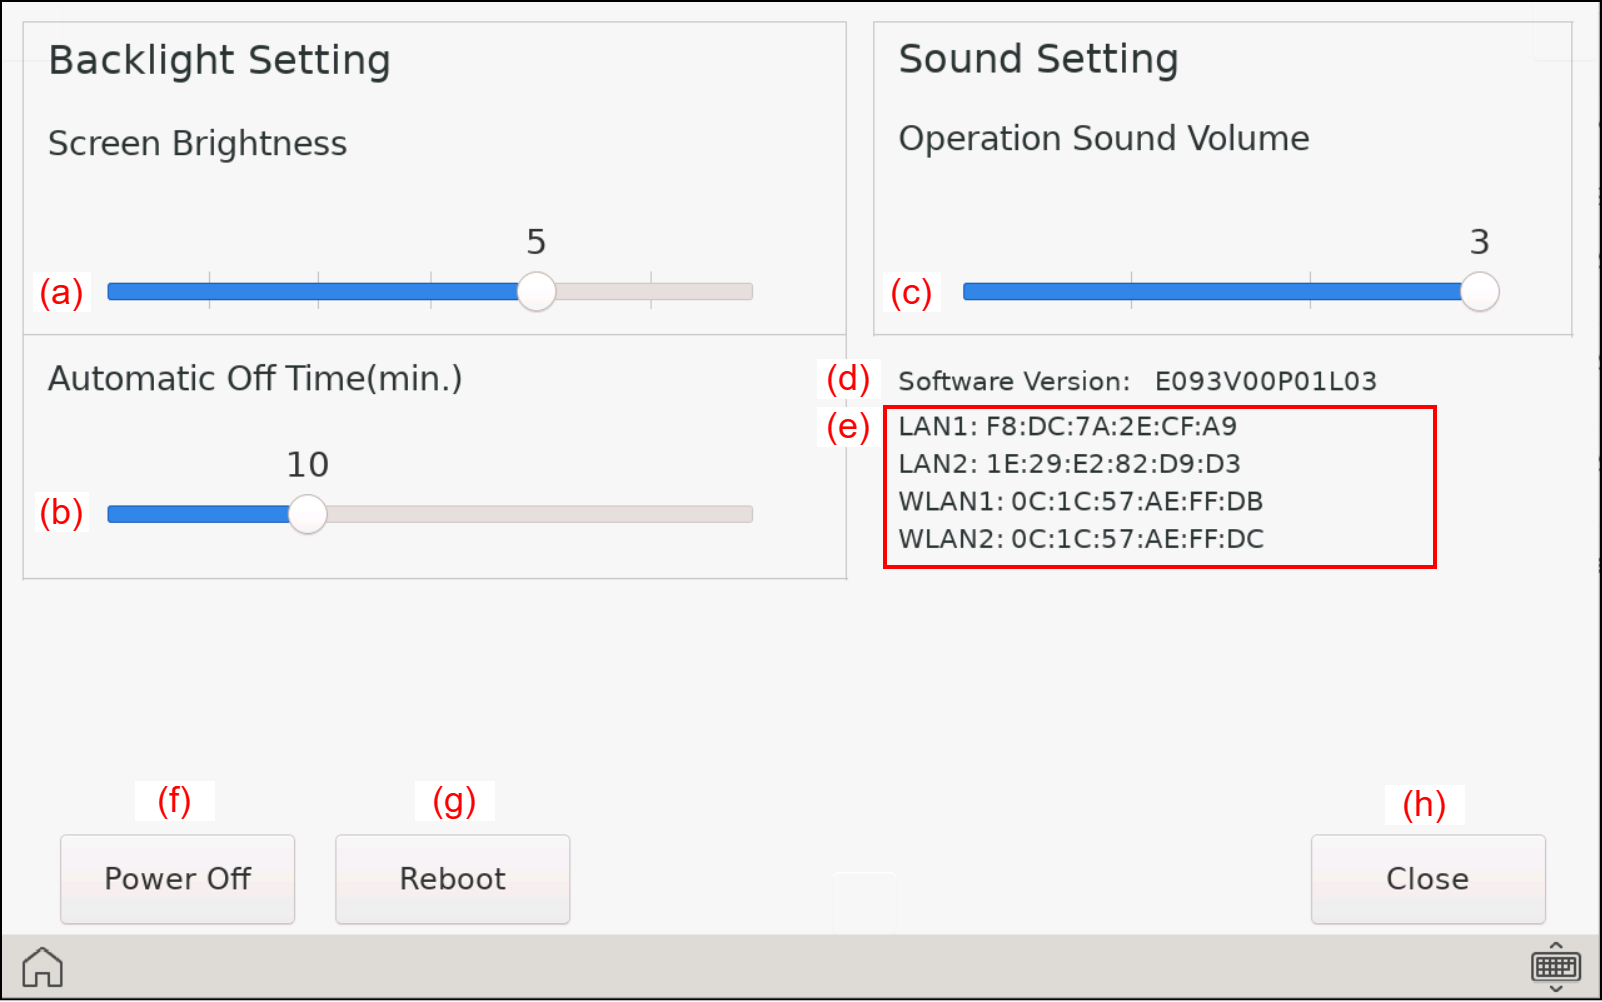Click the Operation Sound Volume slider handle
The height and width of the screenshot is (1002, 1602).
pyautogui.click(x=1479, y=292)
